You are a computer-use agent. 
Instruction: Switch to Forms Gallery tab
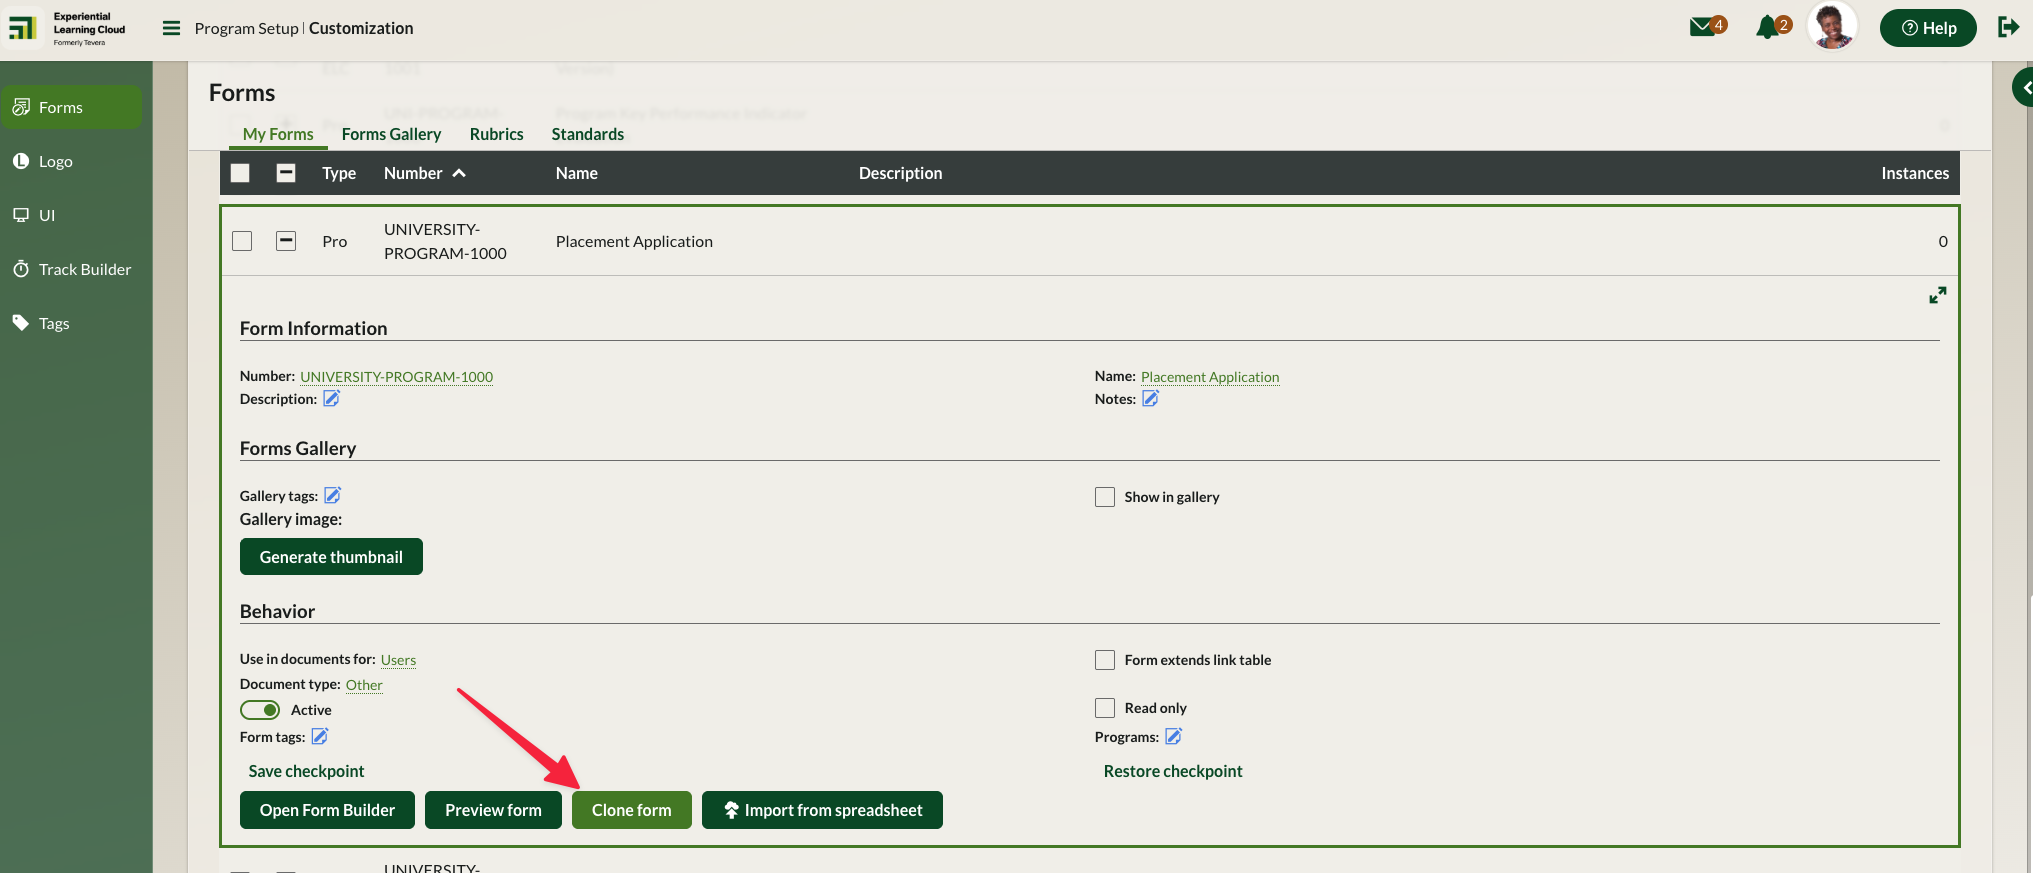[x=391, y=134]
